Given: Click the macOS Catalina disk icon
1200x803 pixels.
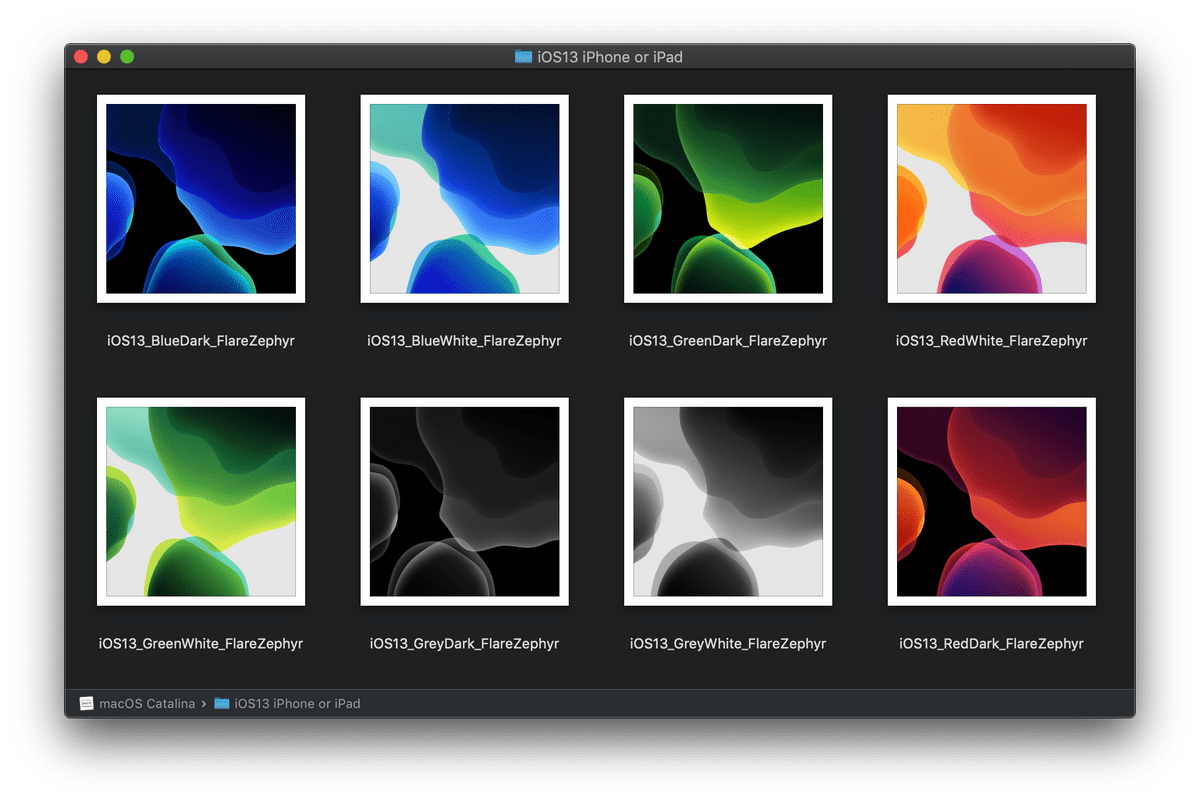Looking at the screenshot, I should pyautogui.click(x=87, y=704).
